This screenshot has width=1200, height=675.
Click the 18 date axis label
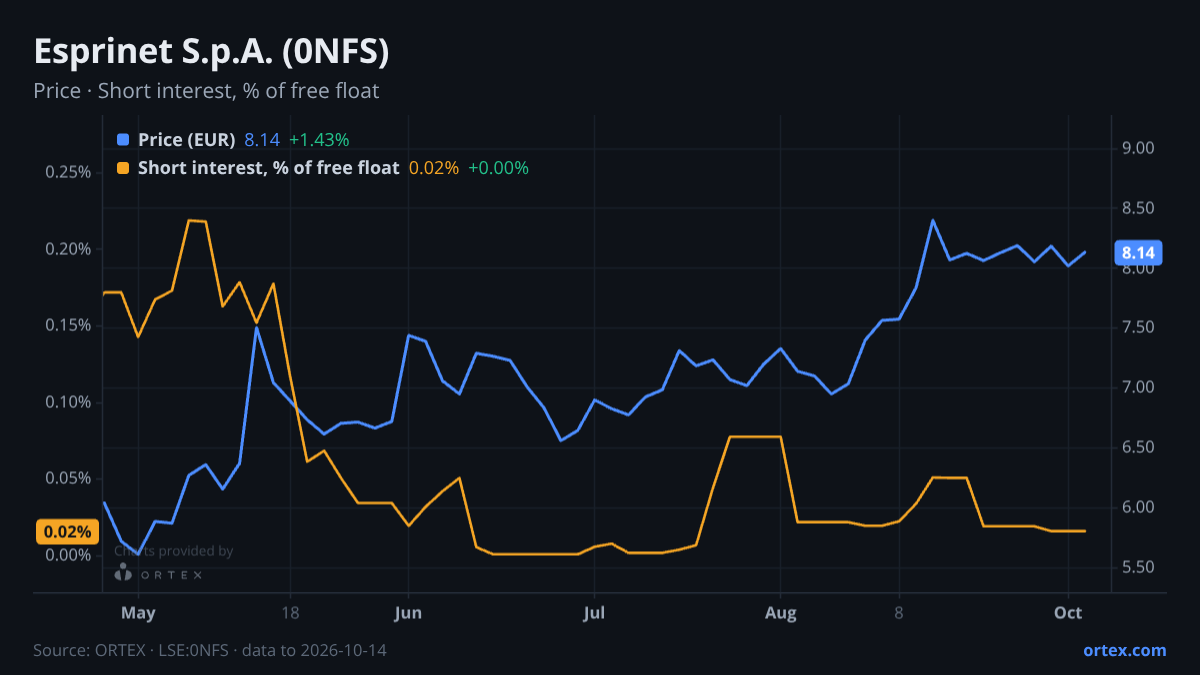291,613
